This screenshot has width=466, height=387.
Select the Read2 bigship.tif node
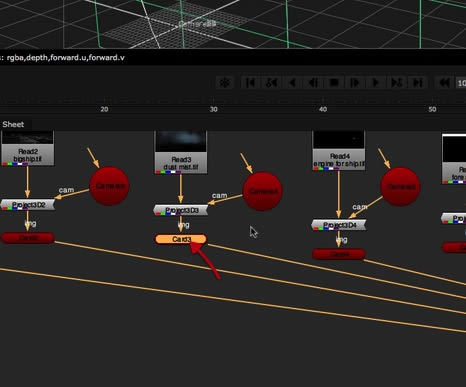pyautogui.click(x=28, y=148)
